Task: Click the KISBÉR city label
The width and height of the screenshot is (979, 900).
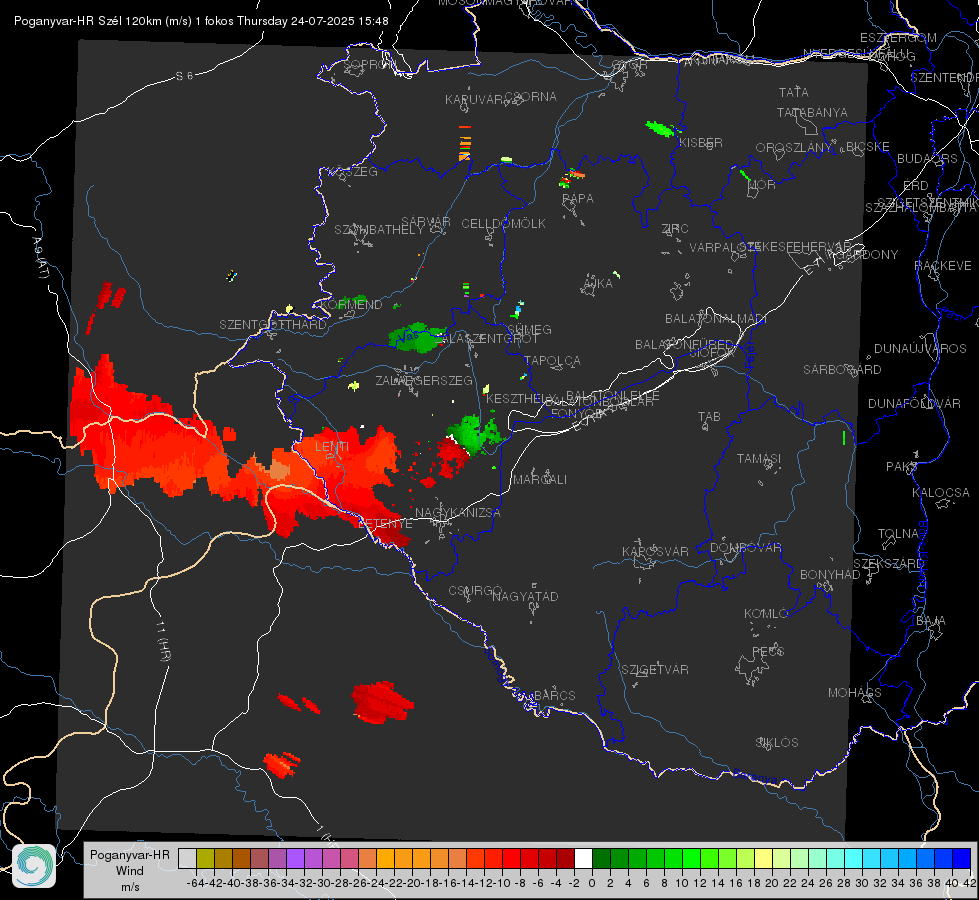Action: (701, 143)
